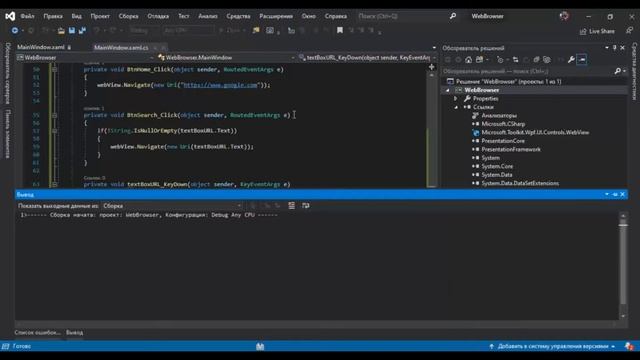640x360 pixels.
Task: Click the Вывод bottom tab
Action: [x=74, y=332]
